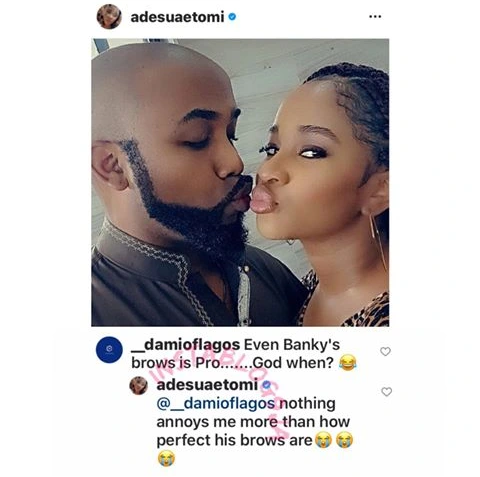Image resolution: width=480 pixels, height=477 pixels.
Task: Like the _damioflagos comment with heart
Action: coord(385,351)
